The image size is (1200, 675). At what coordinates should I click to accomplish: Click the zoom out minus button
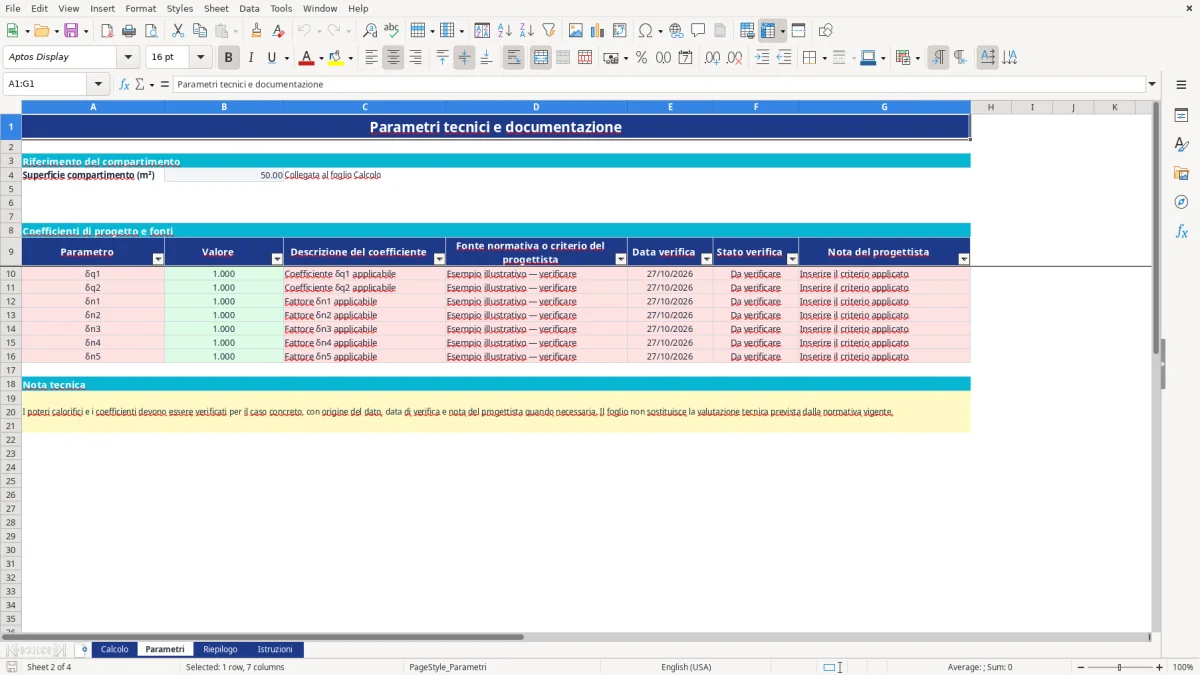click(x=1082, y=667)
